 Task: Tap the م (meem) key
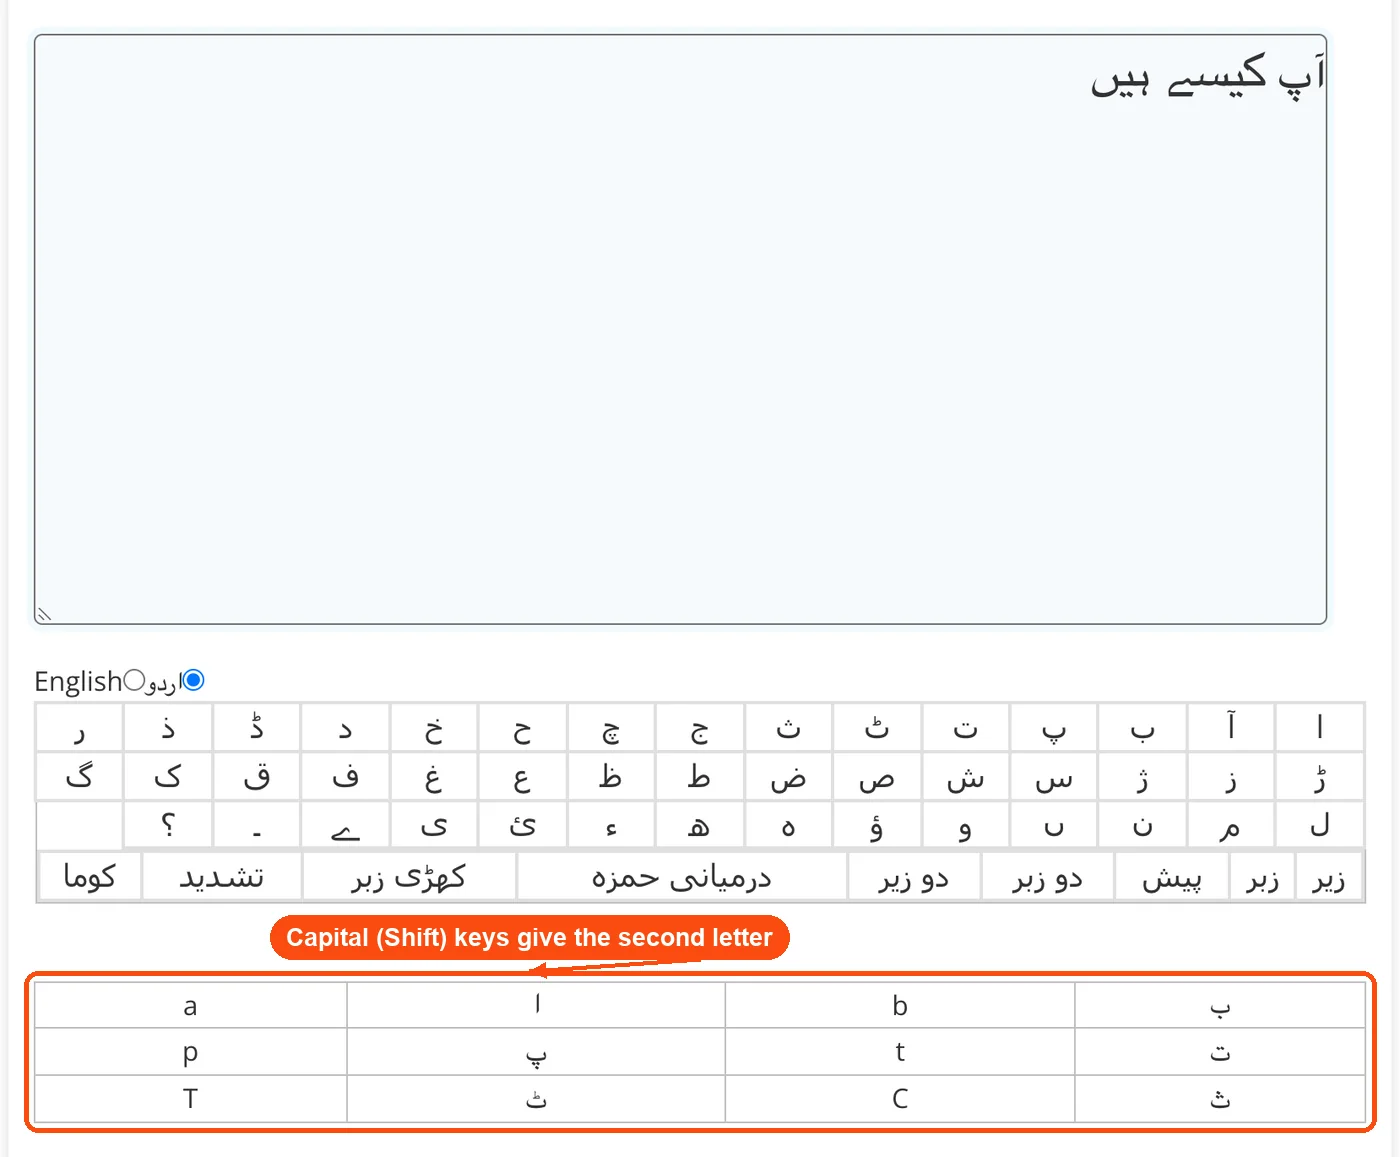coord(1231,826)
